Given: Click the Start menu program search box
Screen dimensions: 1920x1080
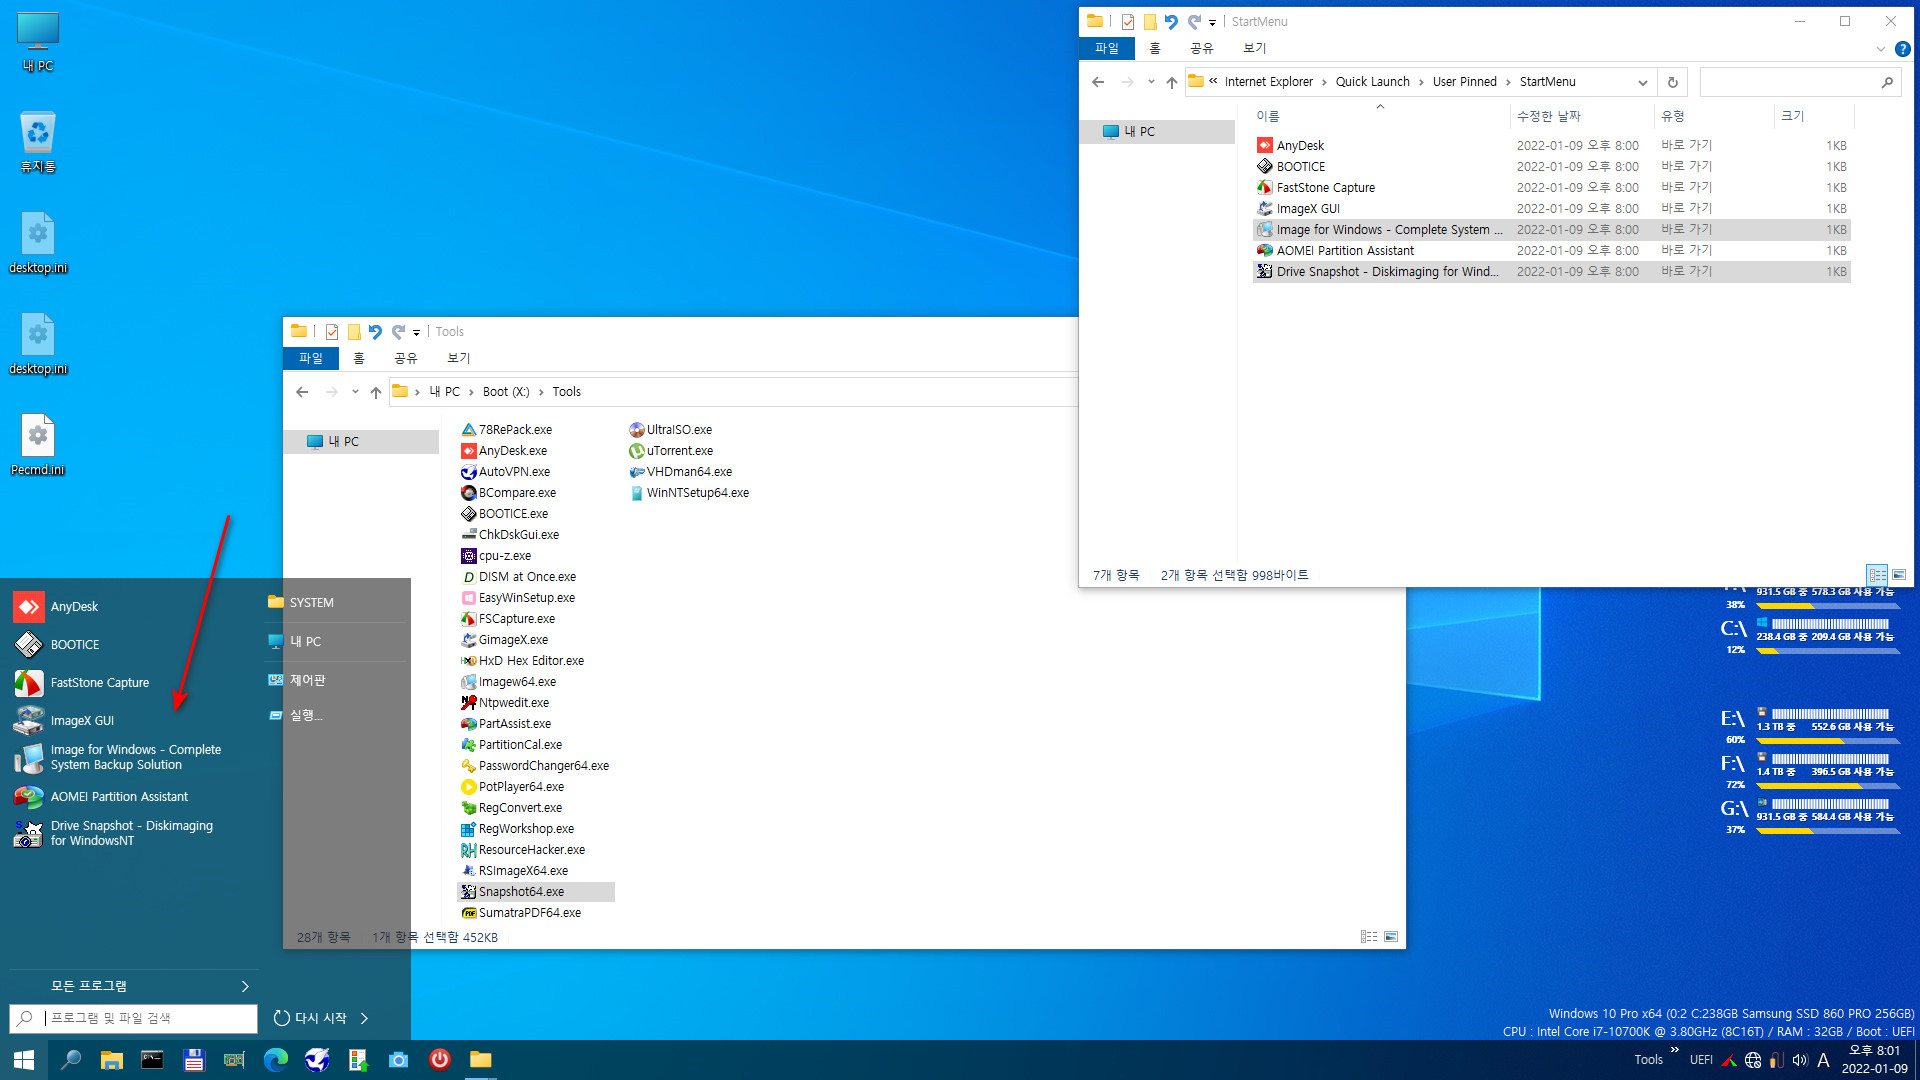Looking at the screenshot, I should click(x=133, y=1018).
